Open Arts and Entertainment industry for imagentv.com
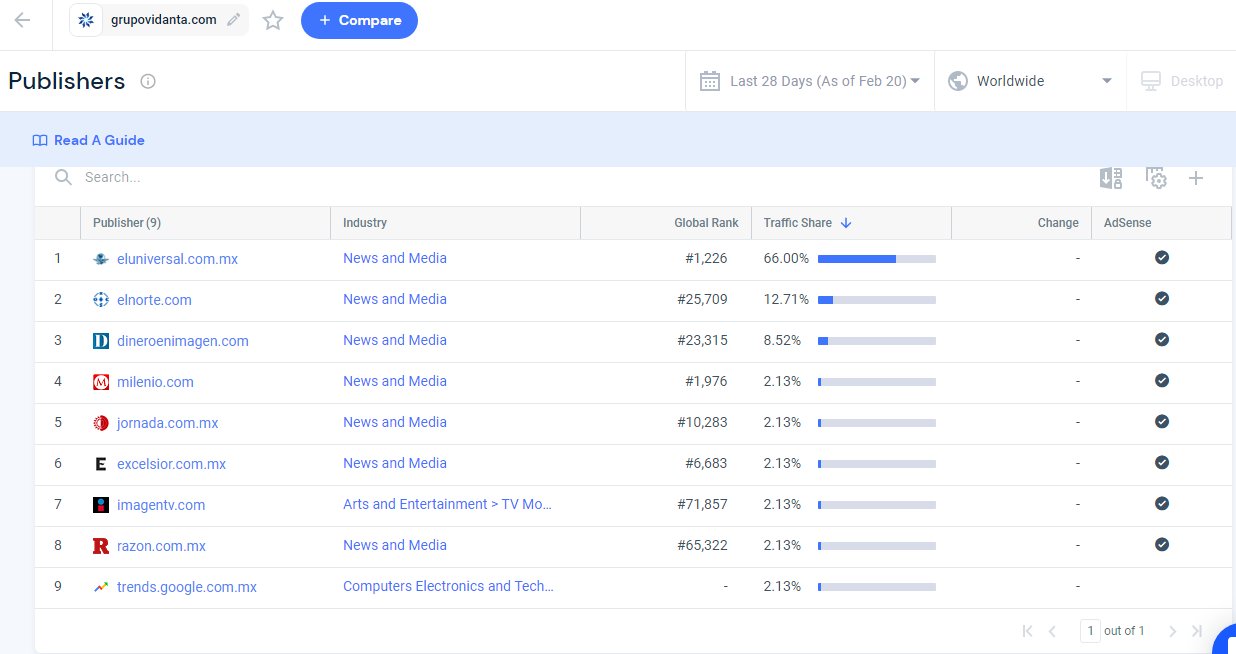1236x654 pixels. pos(448,504)
